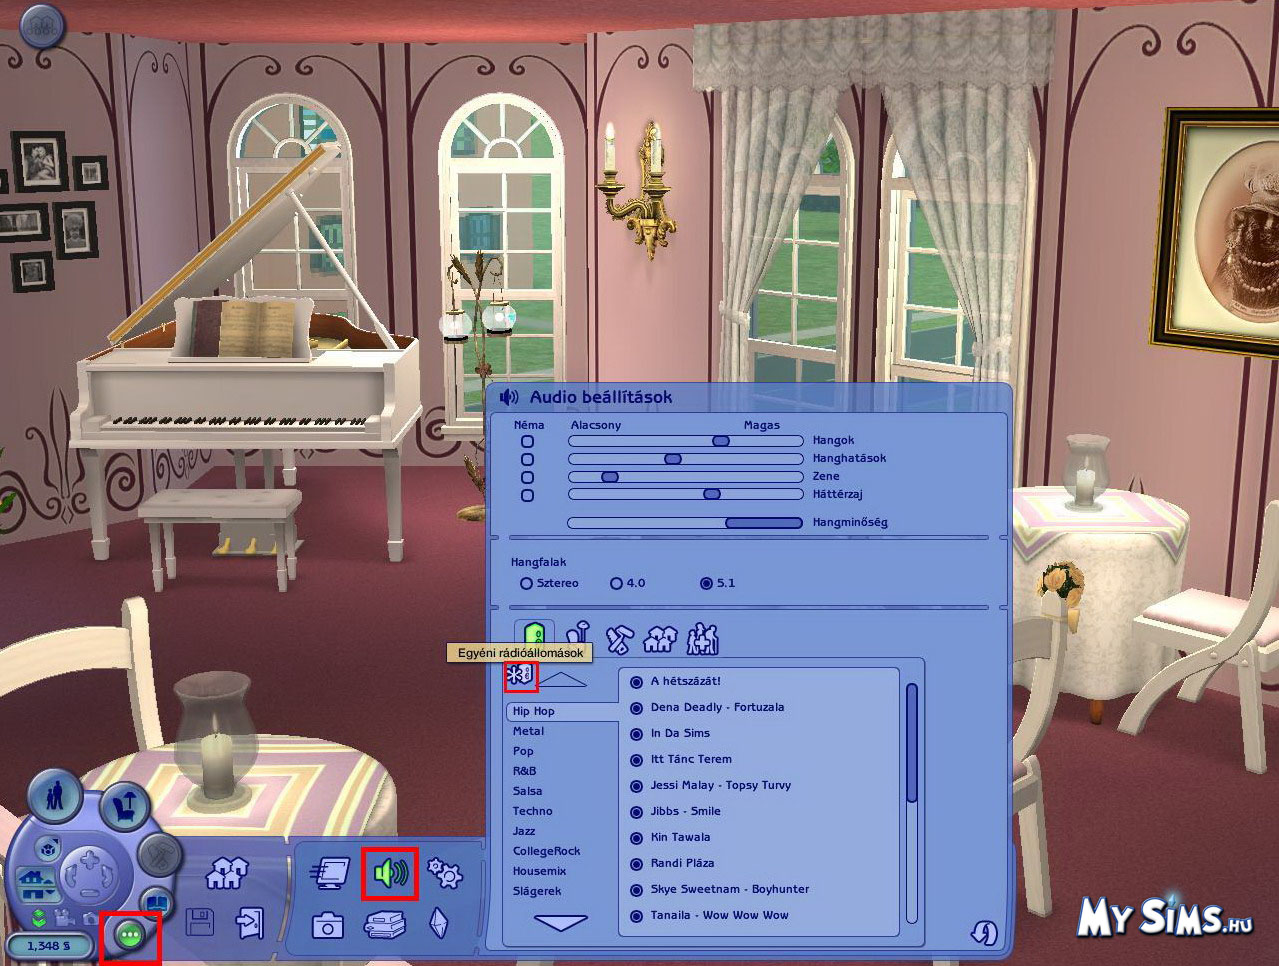The image size is (1279, 966).
Task: Select the Jazz genre
Action: [x=524, y=831]
